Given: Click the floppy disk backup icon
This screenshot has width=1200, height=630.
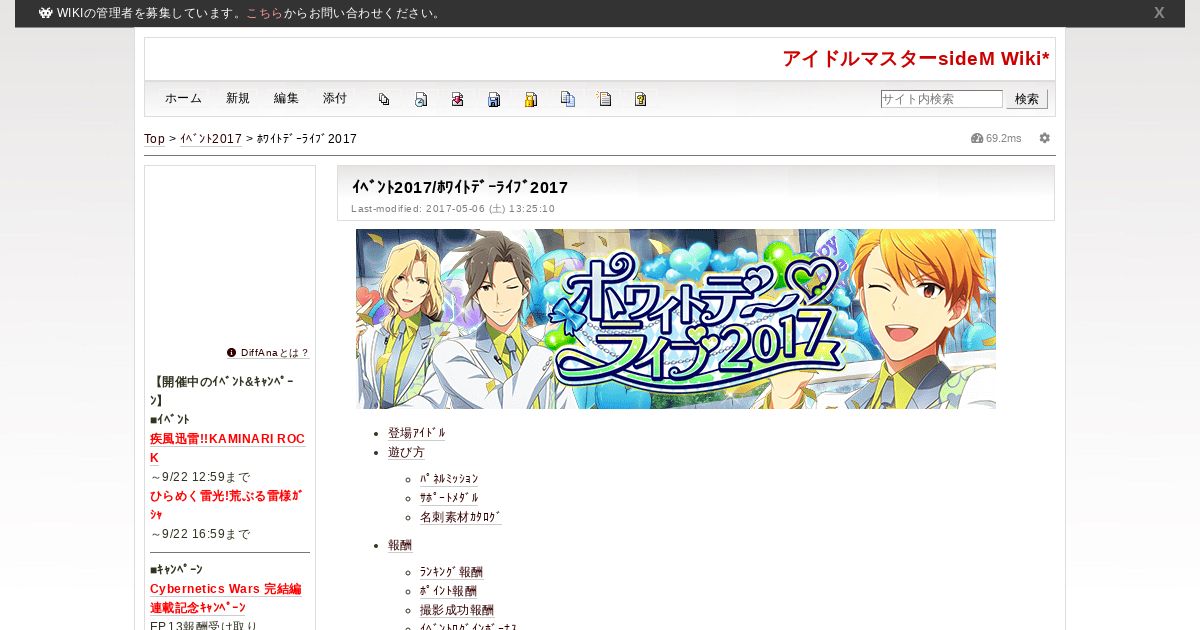Looking at the screenshot, I should (494, 99).
